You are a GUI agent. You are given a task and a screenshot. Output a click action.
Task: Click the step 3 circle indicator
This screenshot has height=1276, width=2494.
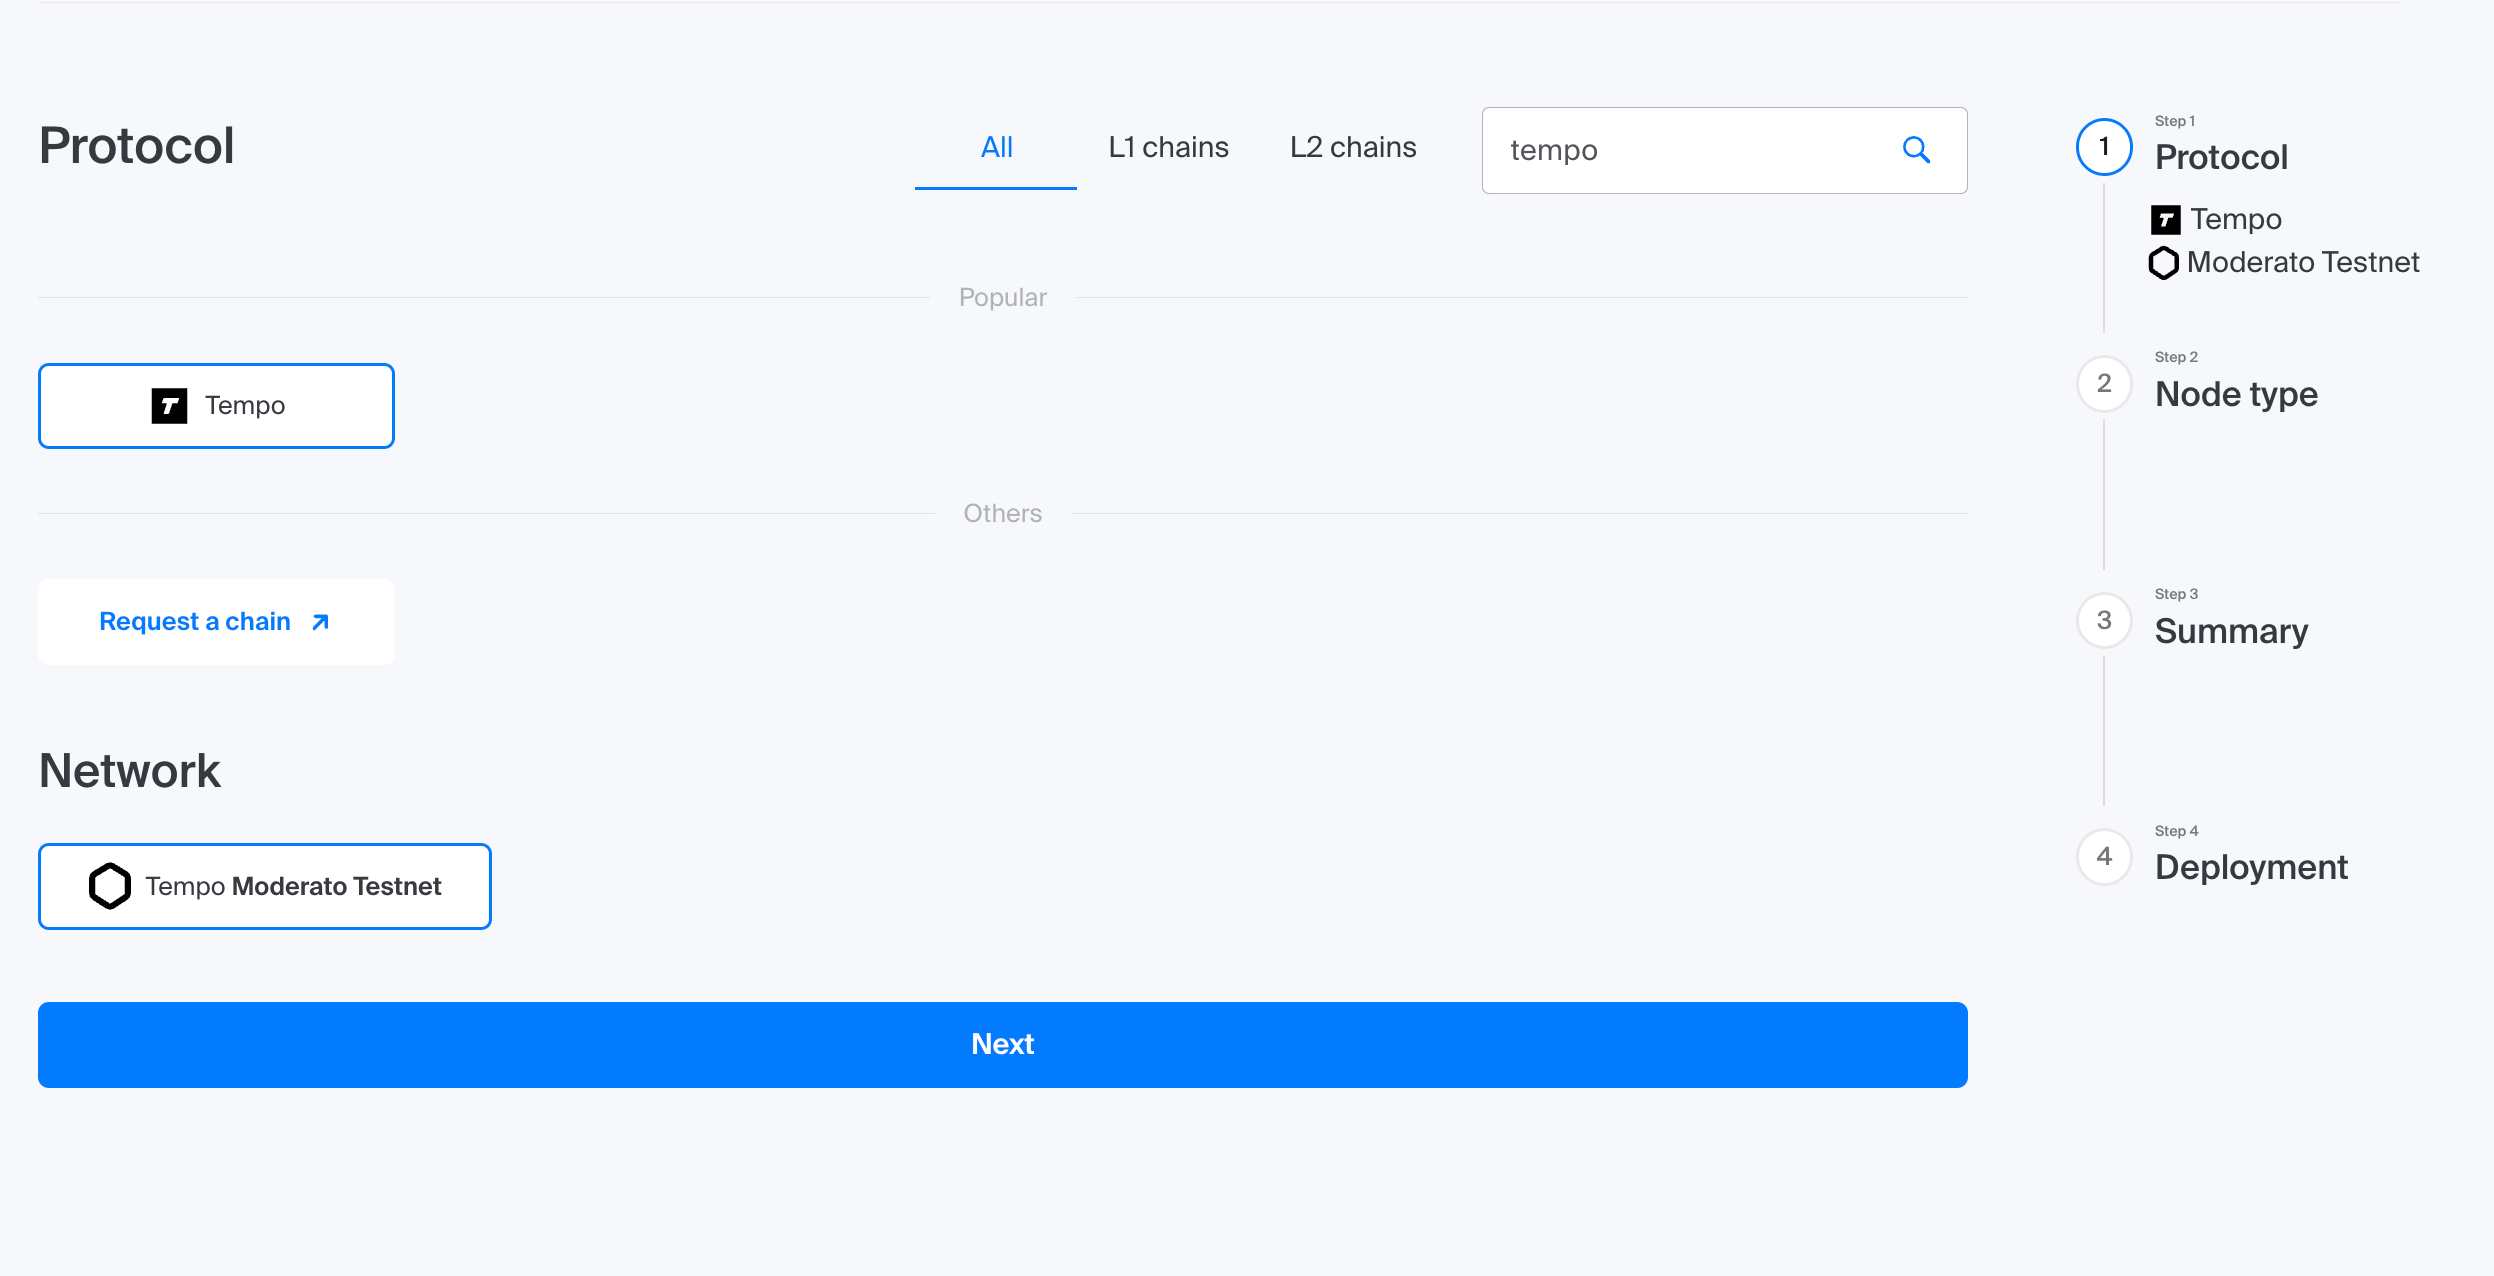point(2104,621)
